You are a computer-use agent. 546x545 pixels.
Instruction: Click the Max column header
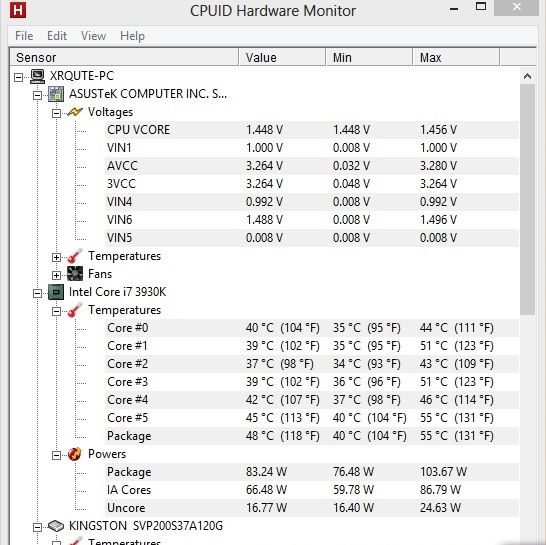click(456, 57)
